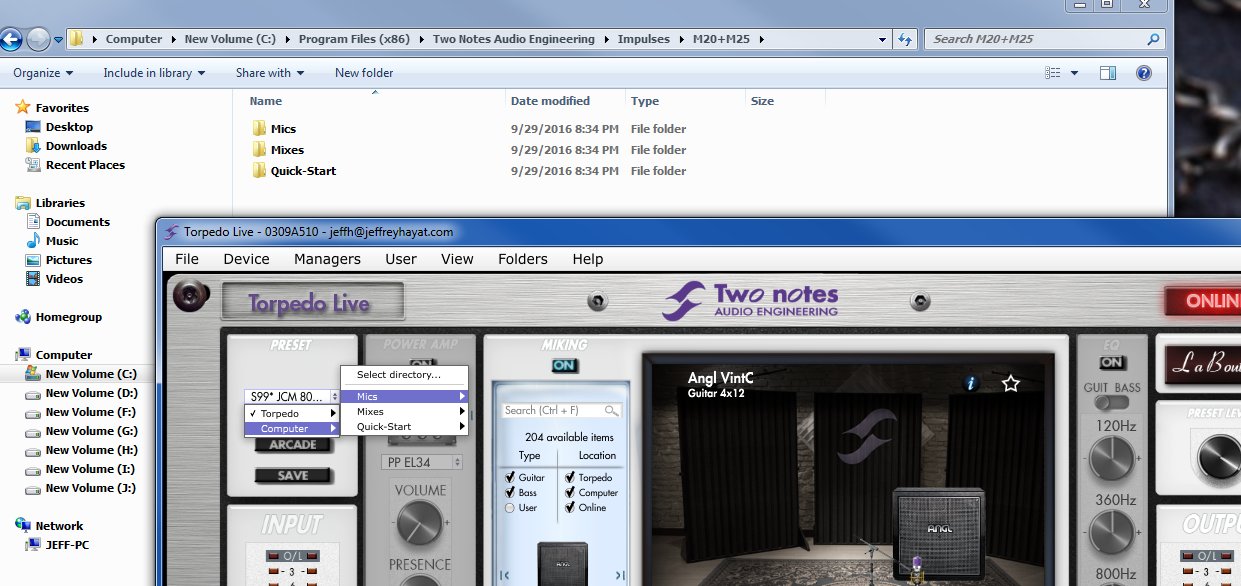Click the magnifier icon in cabinet search
The height and width of the screenshot is (586, 1241).
tap(612, 411)
